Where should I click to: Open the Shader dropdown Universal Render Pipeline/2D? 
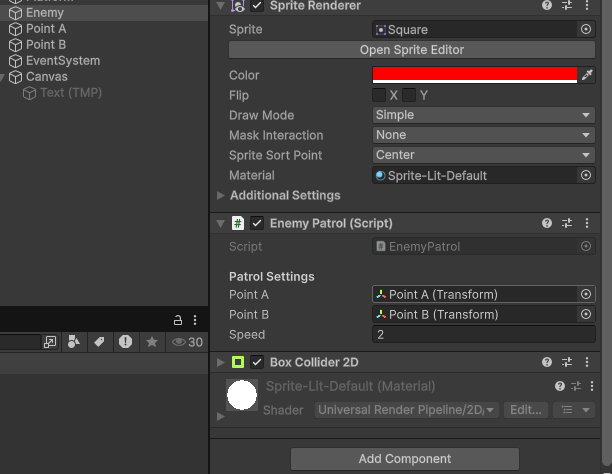tap(406, 410)
